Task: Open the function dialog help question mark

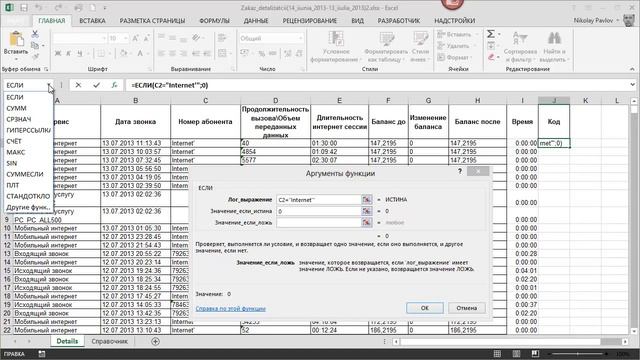Action: [460, 171]
